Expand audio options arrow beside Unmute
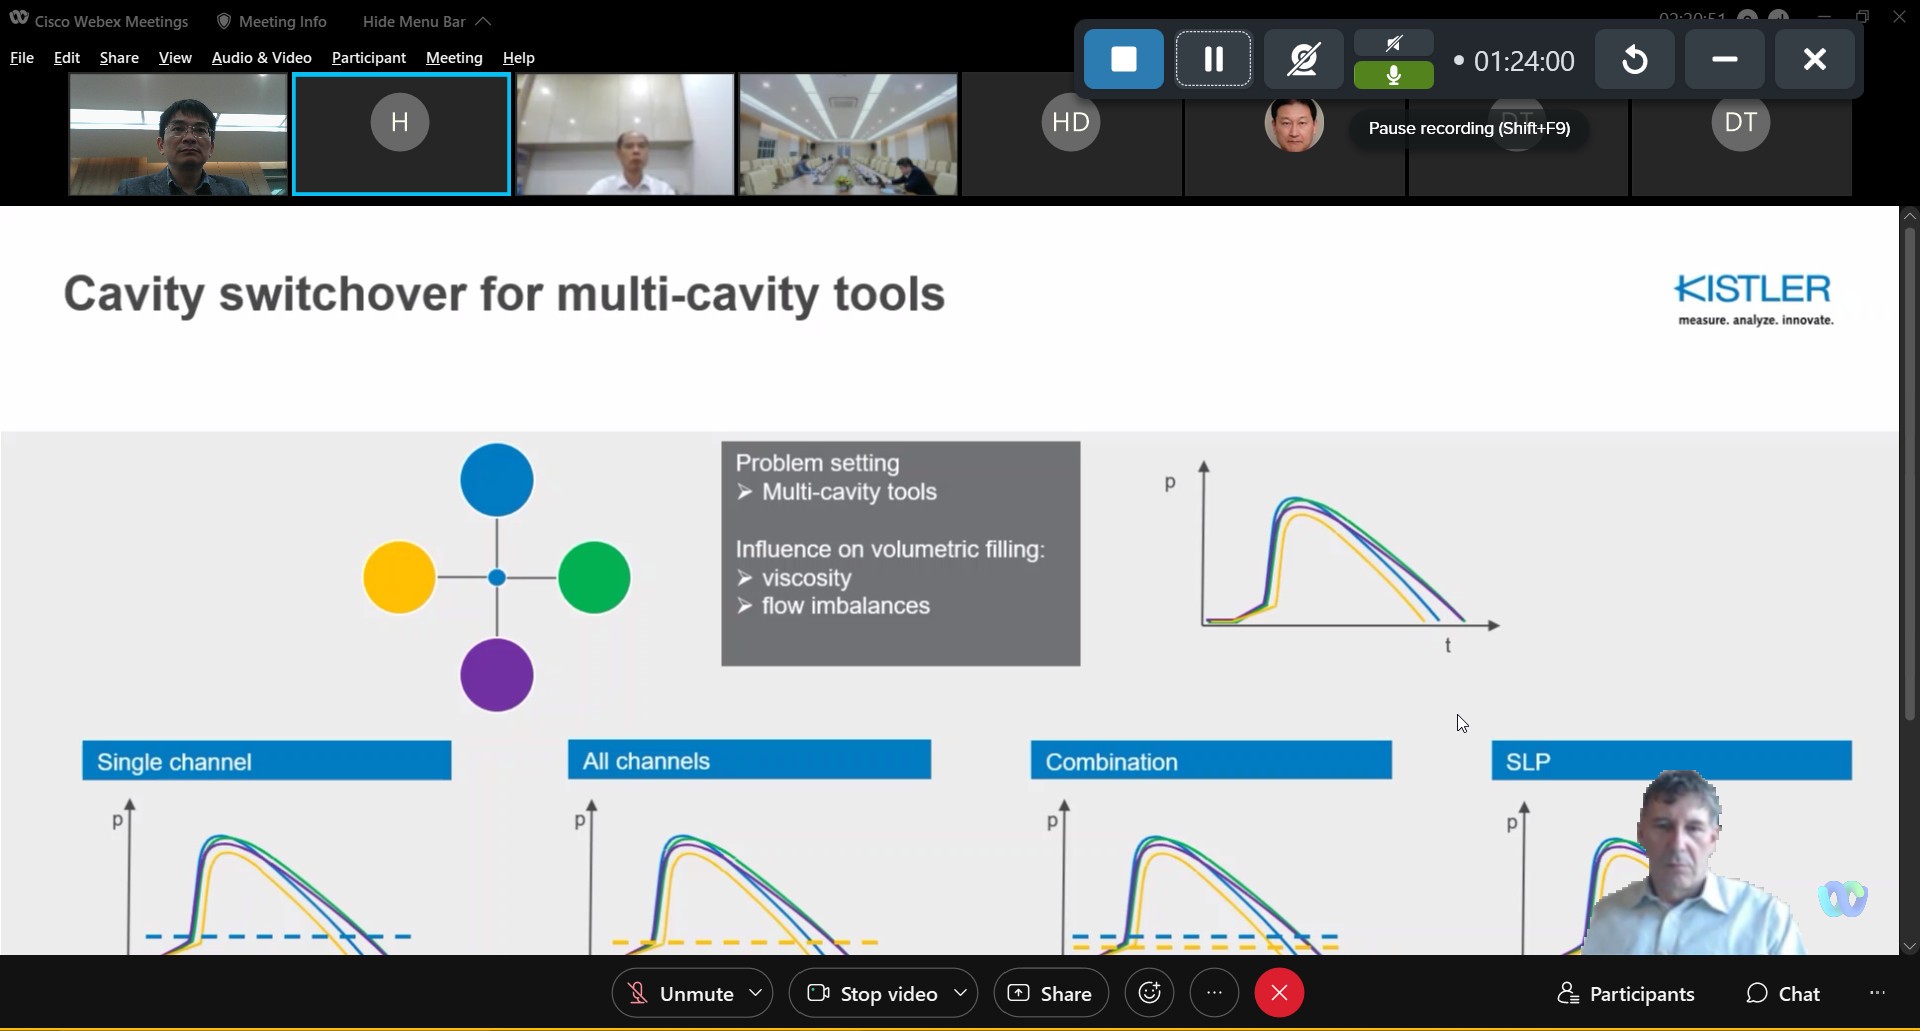 tap(756, 993)
